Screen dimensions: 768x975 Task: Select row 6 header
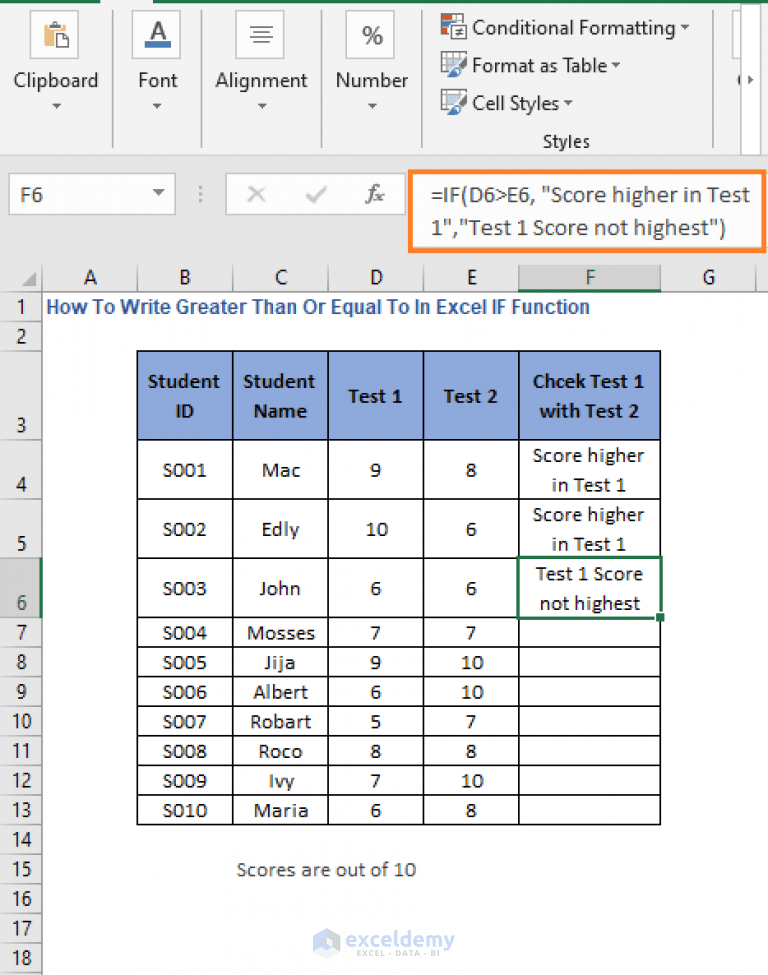pyautogui.click(x=21, y=588)
